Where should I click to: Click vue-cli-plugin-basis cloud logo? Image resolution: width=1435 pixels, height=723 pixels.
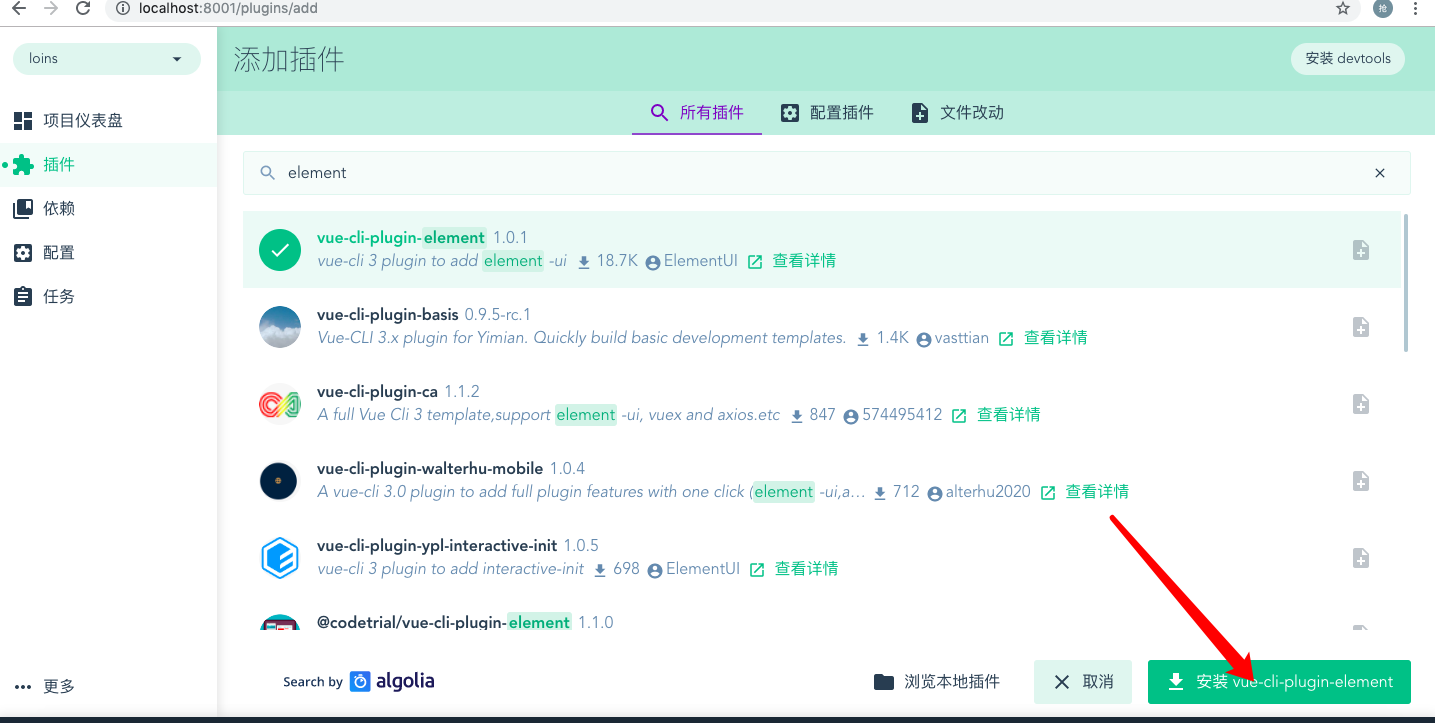[x=280, y=327]
